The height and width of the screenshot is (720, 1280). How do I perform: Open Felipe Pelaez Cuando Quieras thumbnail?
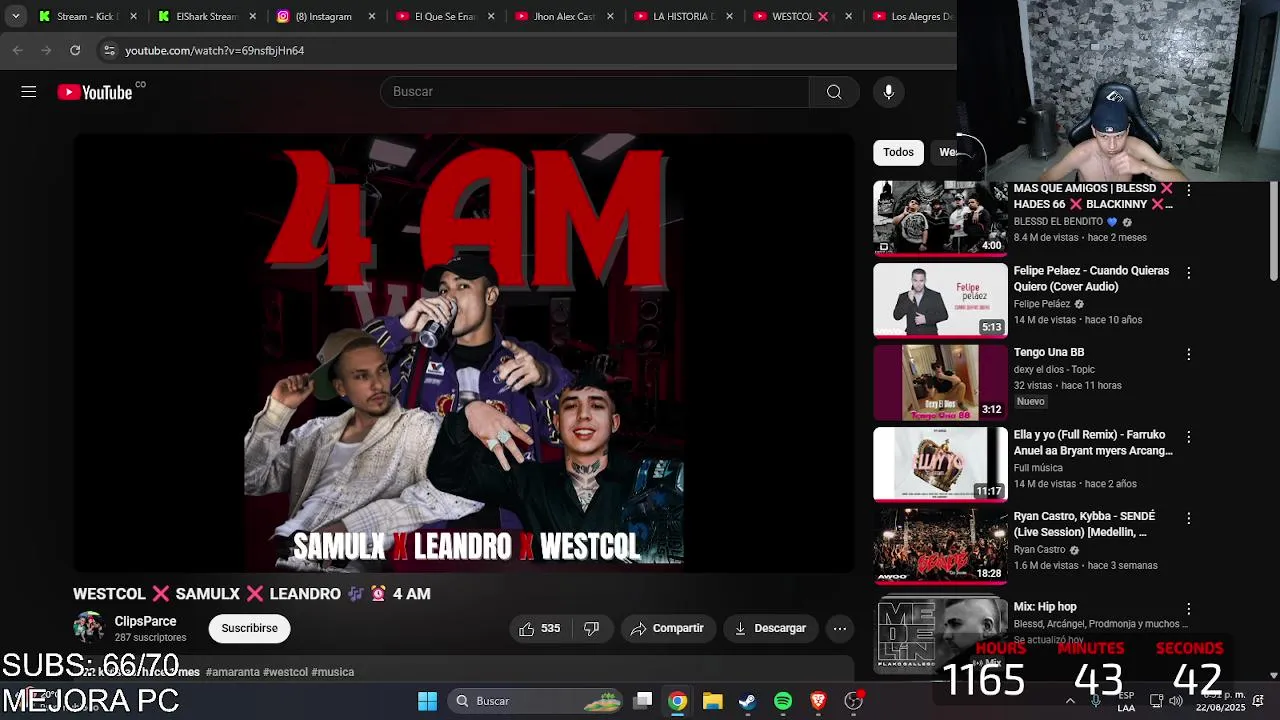pyautogui.click(x=940, y=300)
